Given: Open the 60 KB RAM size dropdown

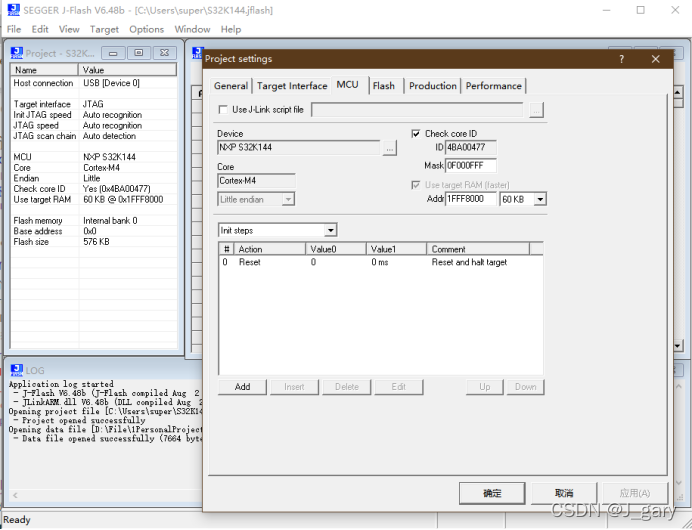Looking at the screenshot, I should tap(540, 199).
